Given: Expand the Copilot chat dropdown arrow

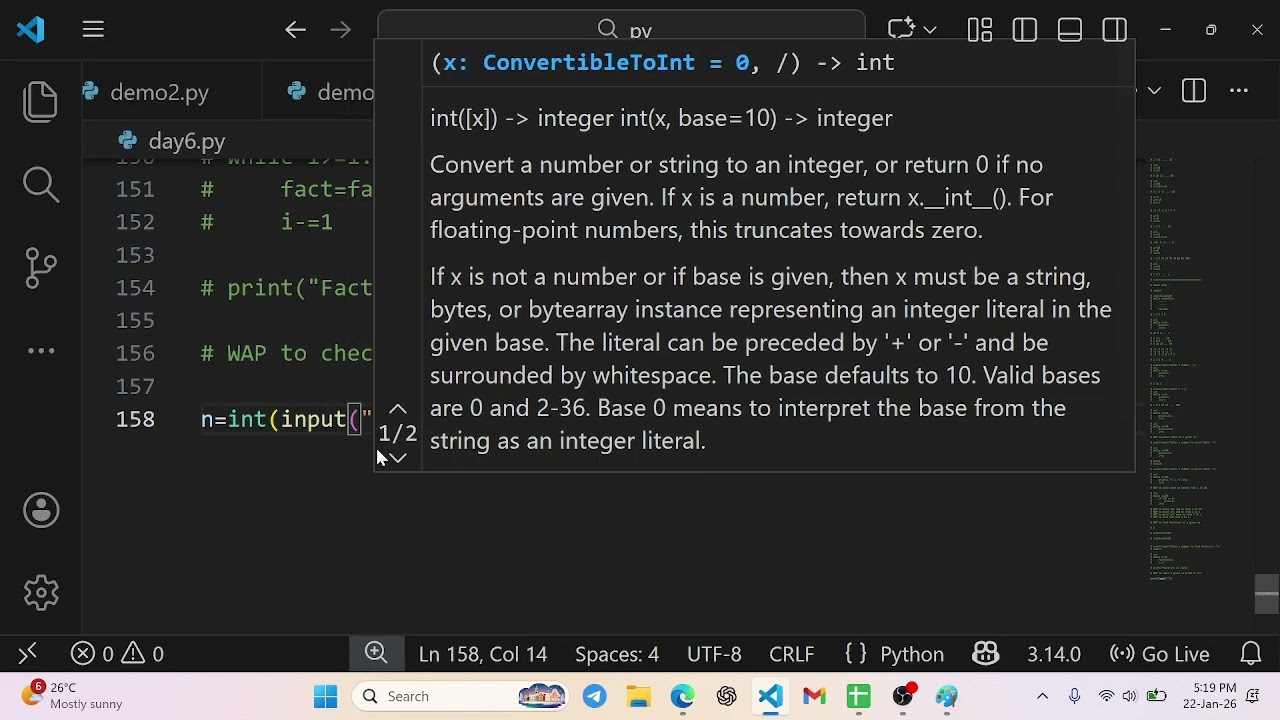Looking at the screenshot, I should (930, 30).
